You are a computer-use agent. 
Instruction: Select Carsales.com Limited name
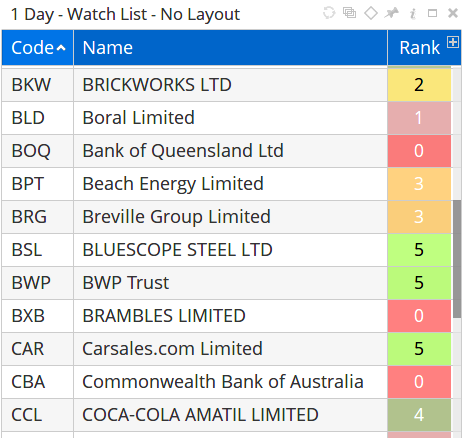pos(230,349)
